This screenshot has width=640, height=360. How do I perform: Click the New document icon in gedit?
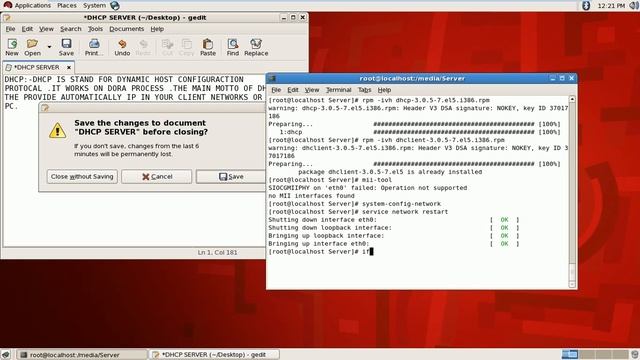click(12, 47)
